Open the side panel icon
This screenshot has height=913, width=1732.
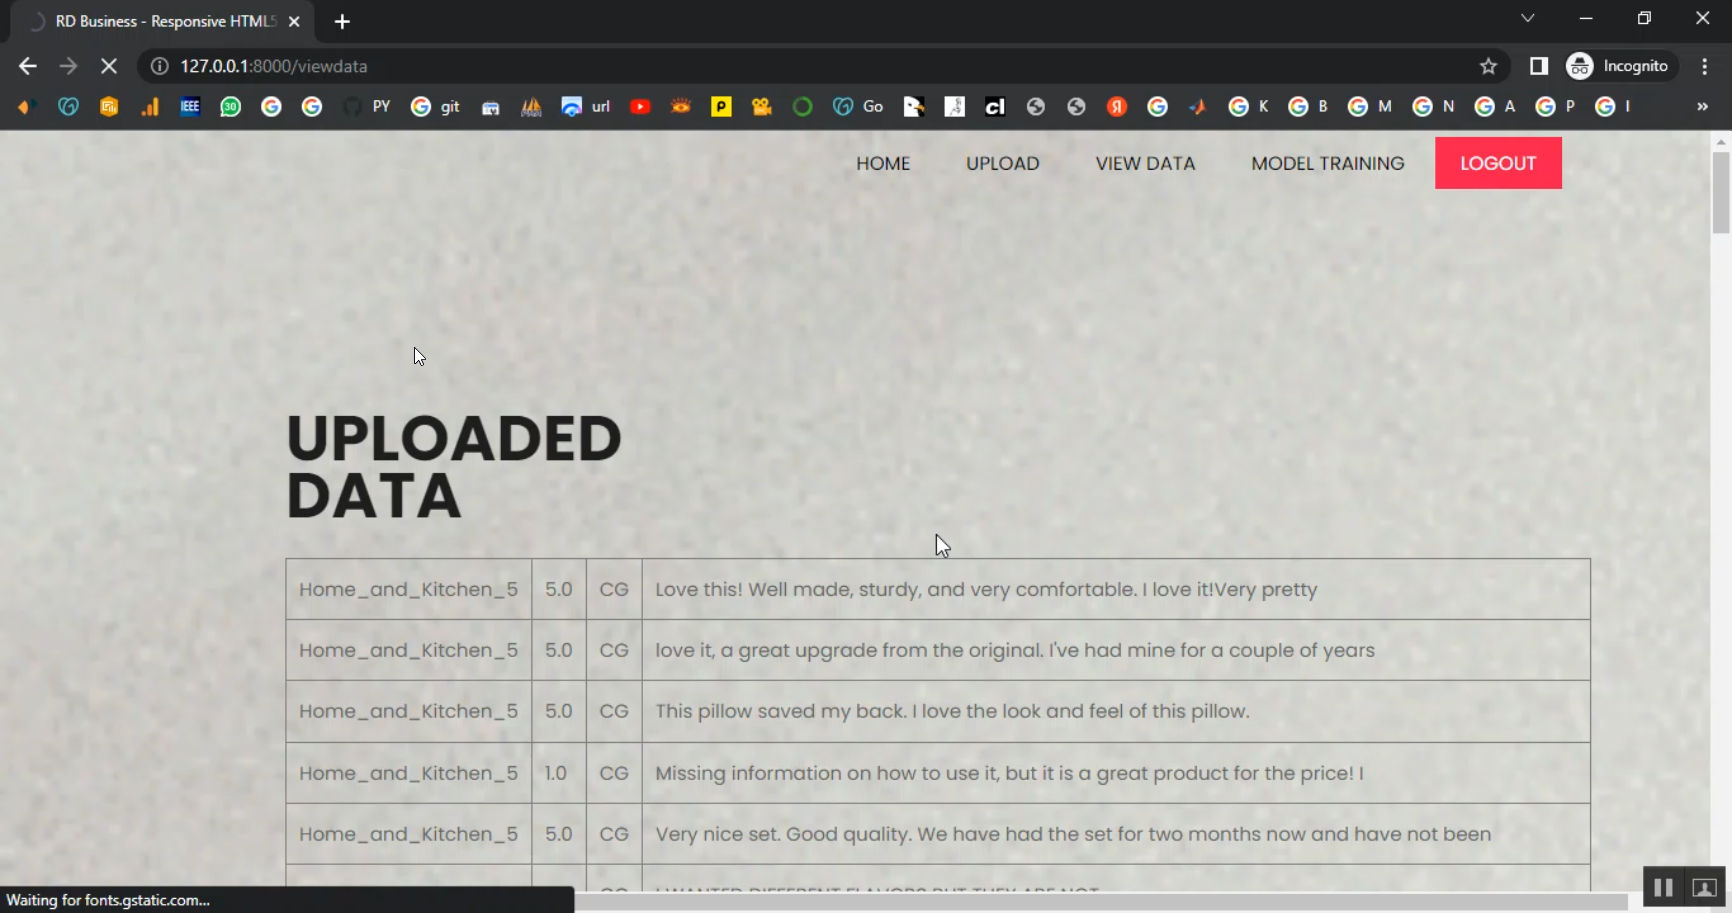pyautogui.click(x=1538, y=66)
